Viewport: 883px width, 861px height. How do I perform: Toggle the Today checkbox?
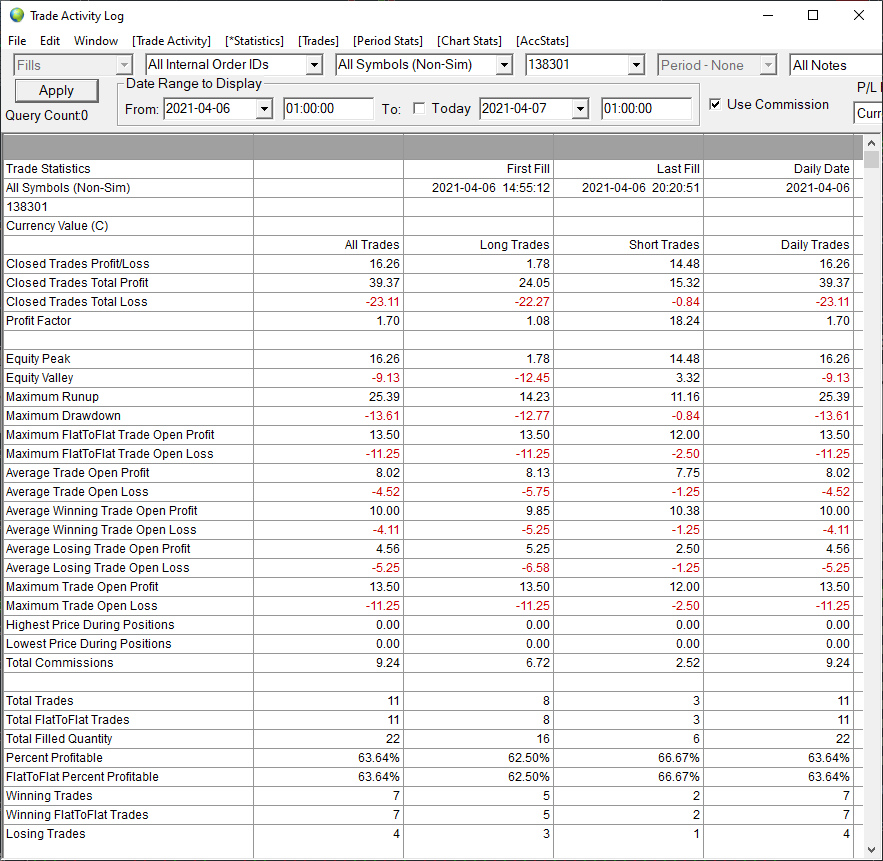[x=419, y=108]
